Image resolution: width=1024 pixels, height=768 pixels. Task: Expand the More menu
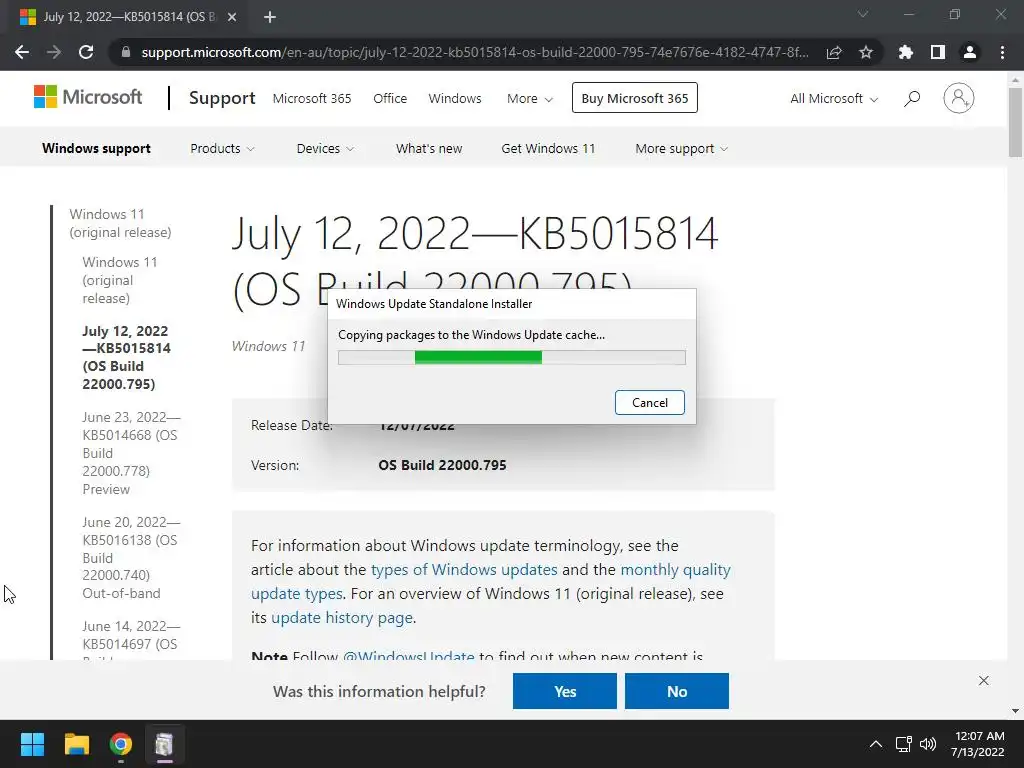pos(530,99)
